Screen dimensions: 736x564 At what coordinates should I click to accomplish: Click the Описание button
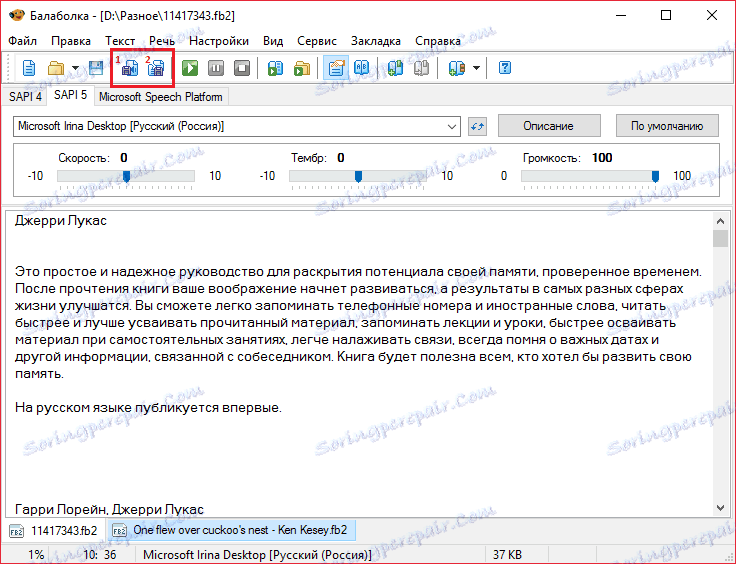point(549,126)
